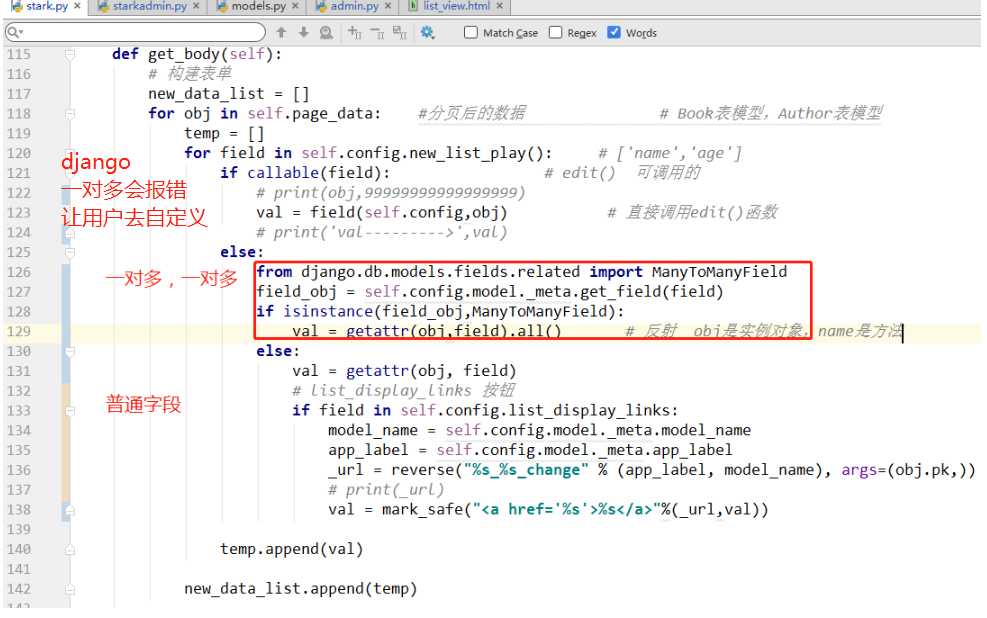The image size is (987, 618).
Task: Open the search settings gear icon
Action: click(427, 32)
